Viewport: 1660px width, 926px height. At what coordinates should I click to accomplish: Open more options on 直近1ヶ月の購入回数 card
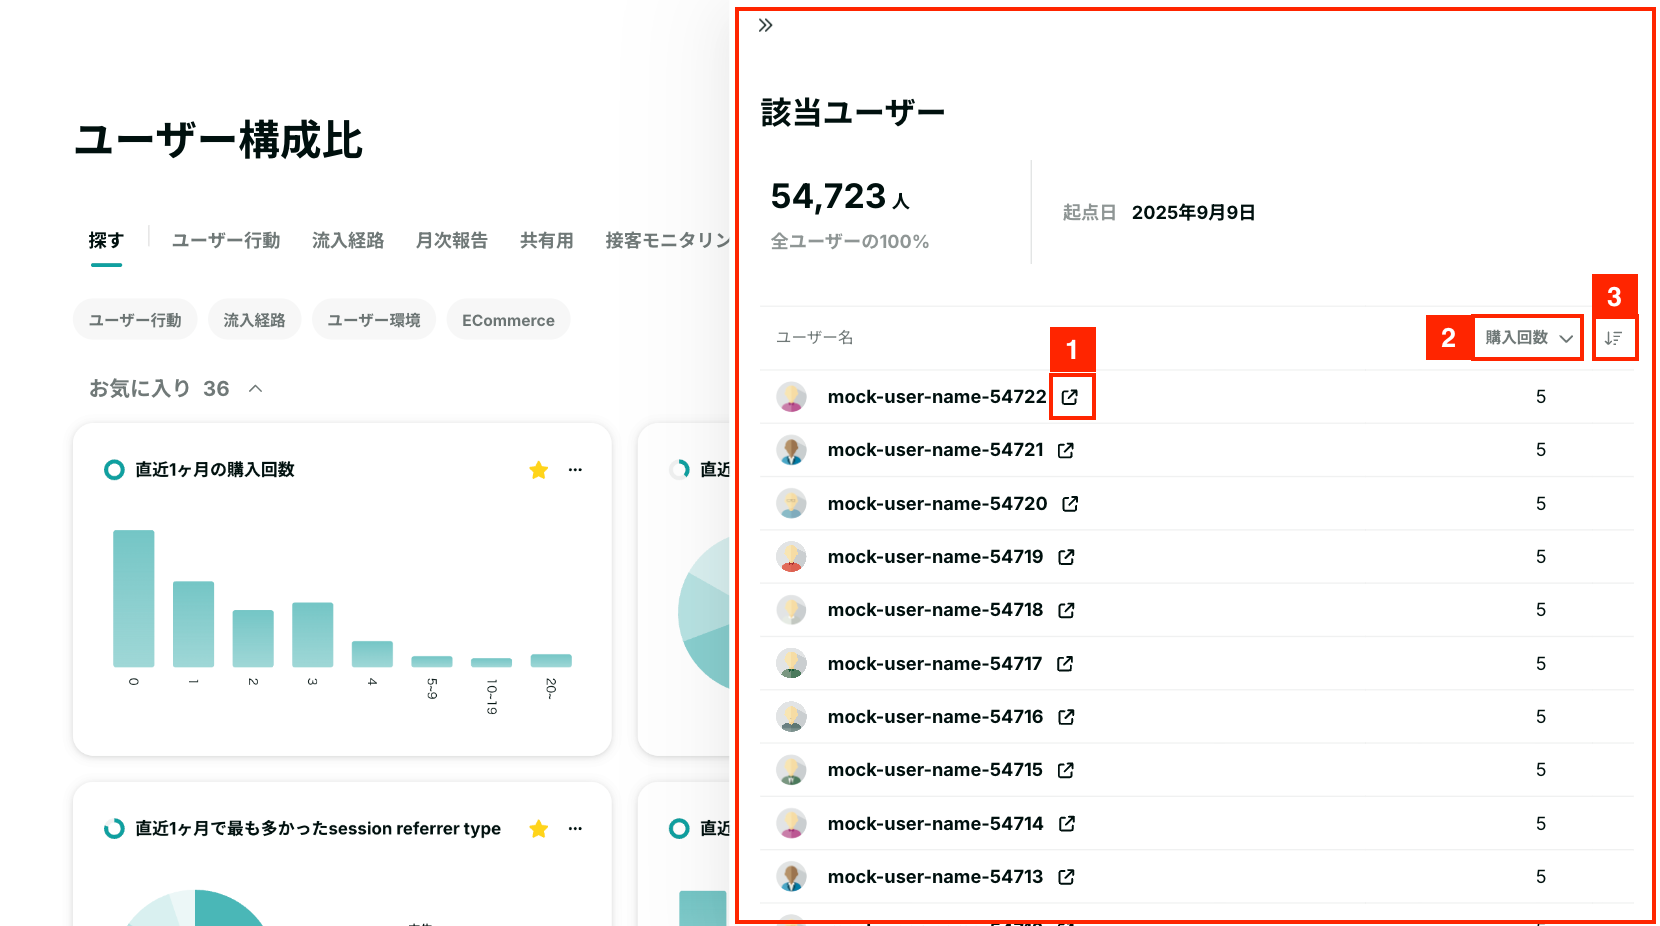click(575, 470)
